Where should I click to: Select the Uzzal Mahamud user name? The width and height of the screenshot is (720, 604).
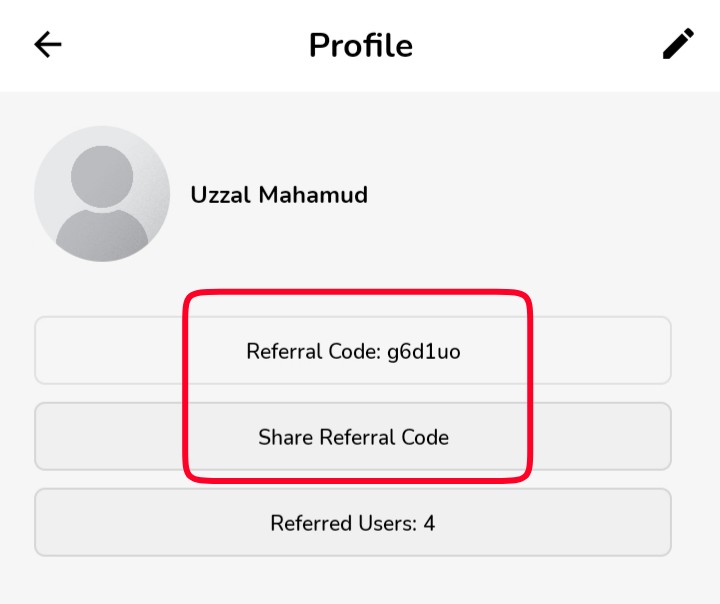pyautogui.click(x=279, y=195)
